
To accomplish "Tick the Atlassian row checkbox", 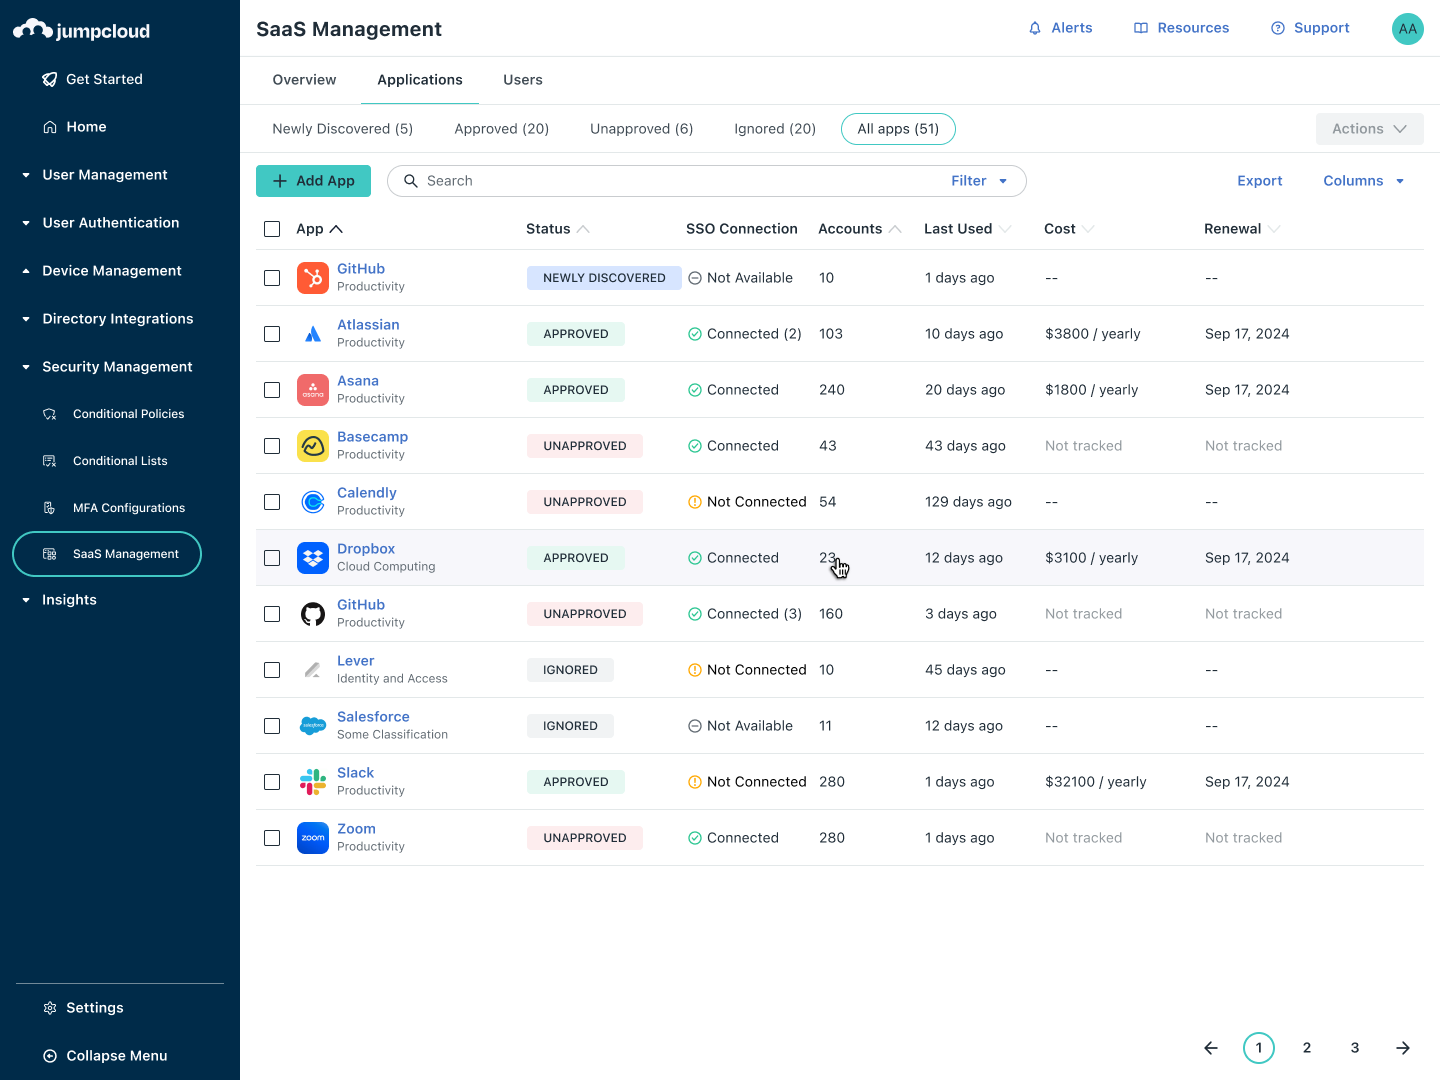I will [272, 334].
